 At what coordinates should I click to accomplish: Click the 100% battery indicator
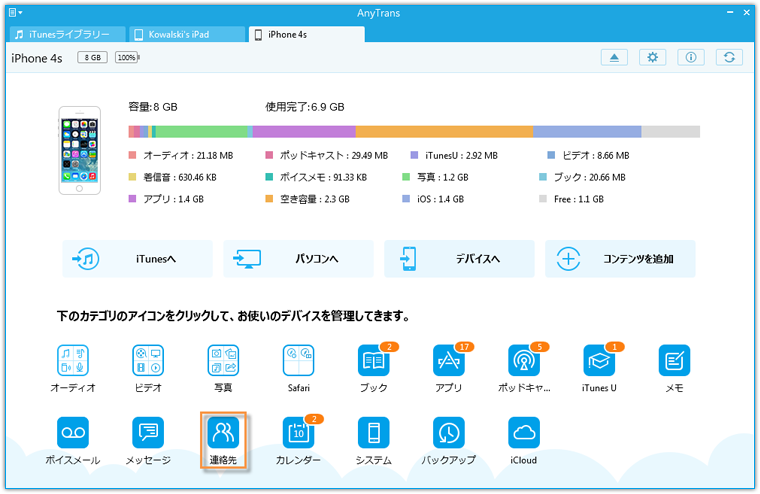(127, 57)
